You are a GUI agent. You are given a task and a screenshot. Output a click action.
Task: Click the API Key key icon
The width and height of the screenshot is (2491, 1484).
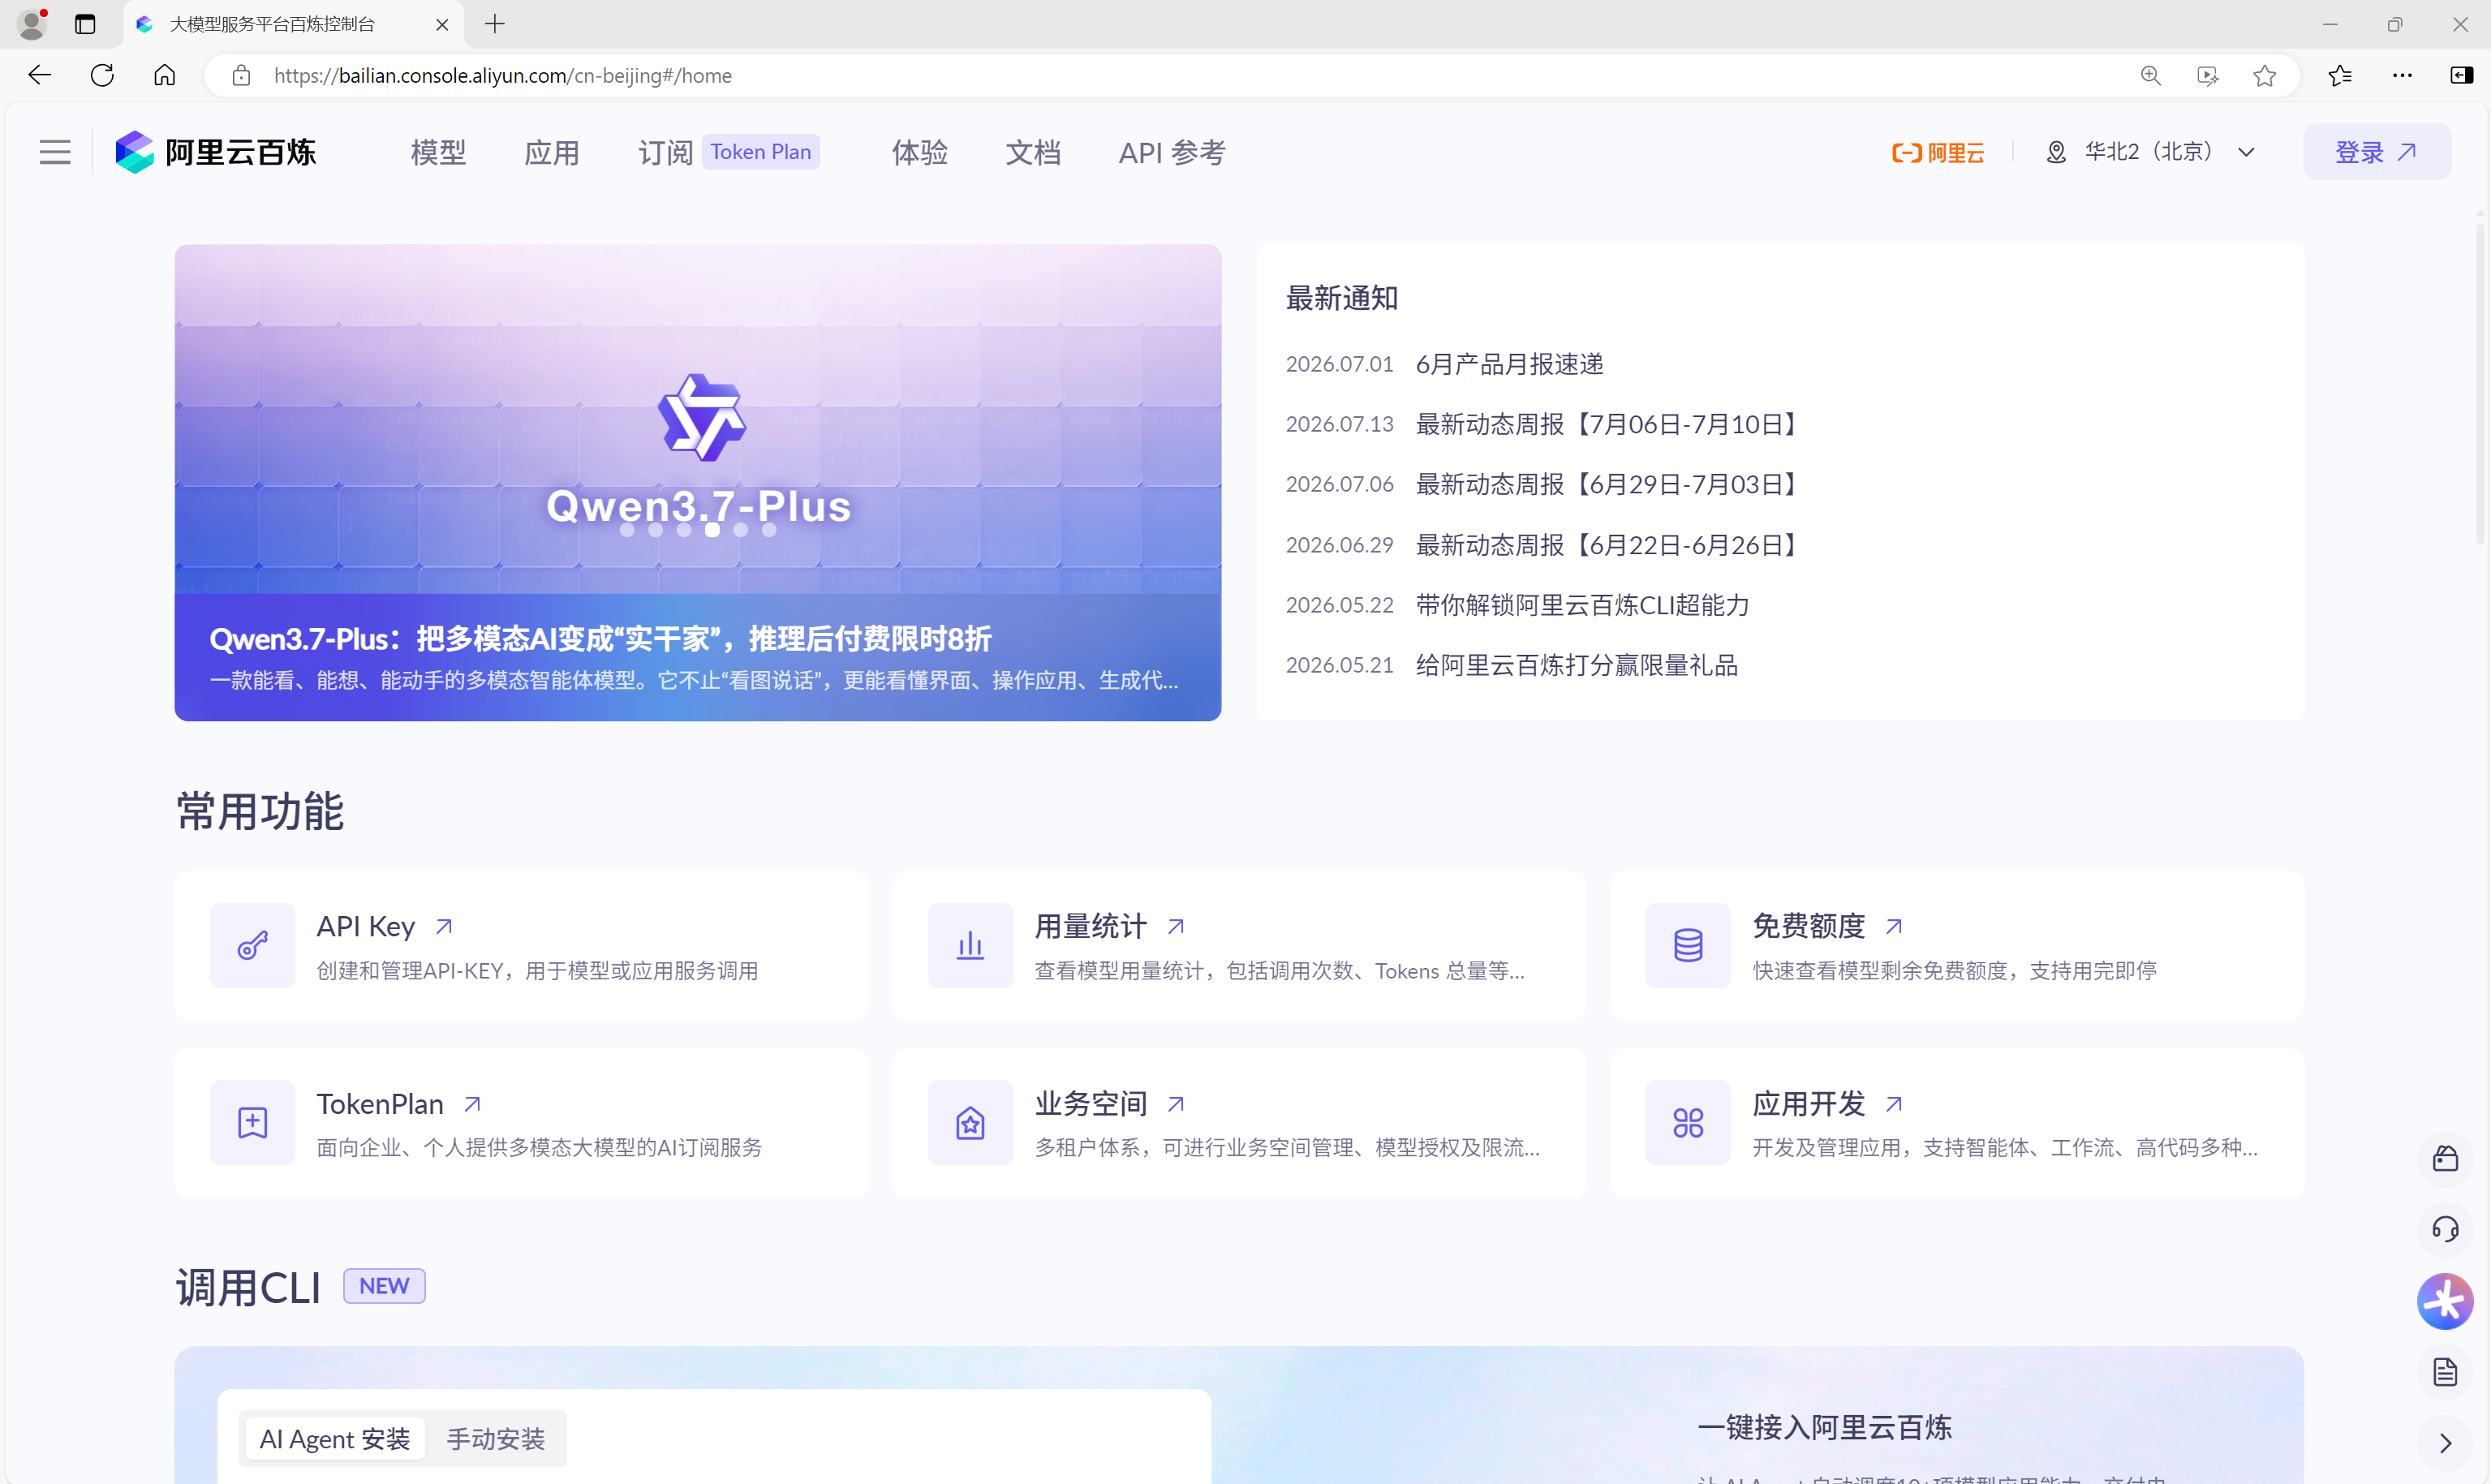[x=252, y=945]
